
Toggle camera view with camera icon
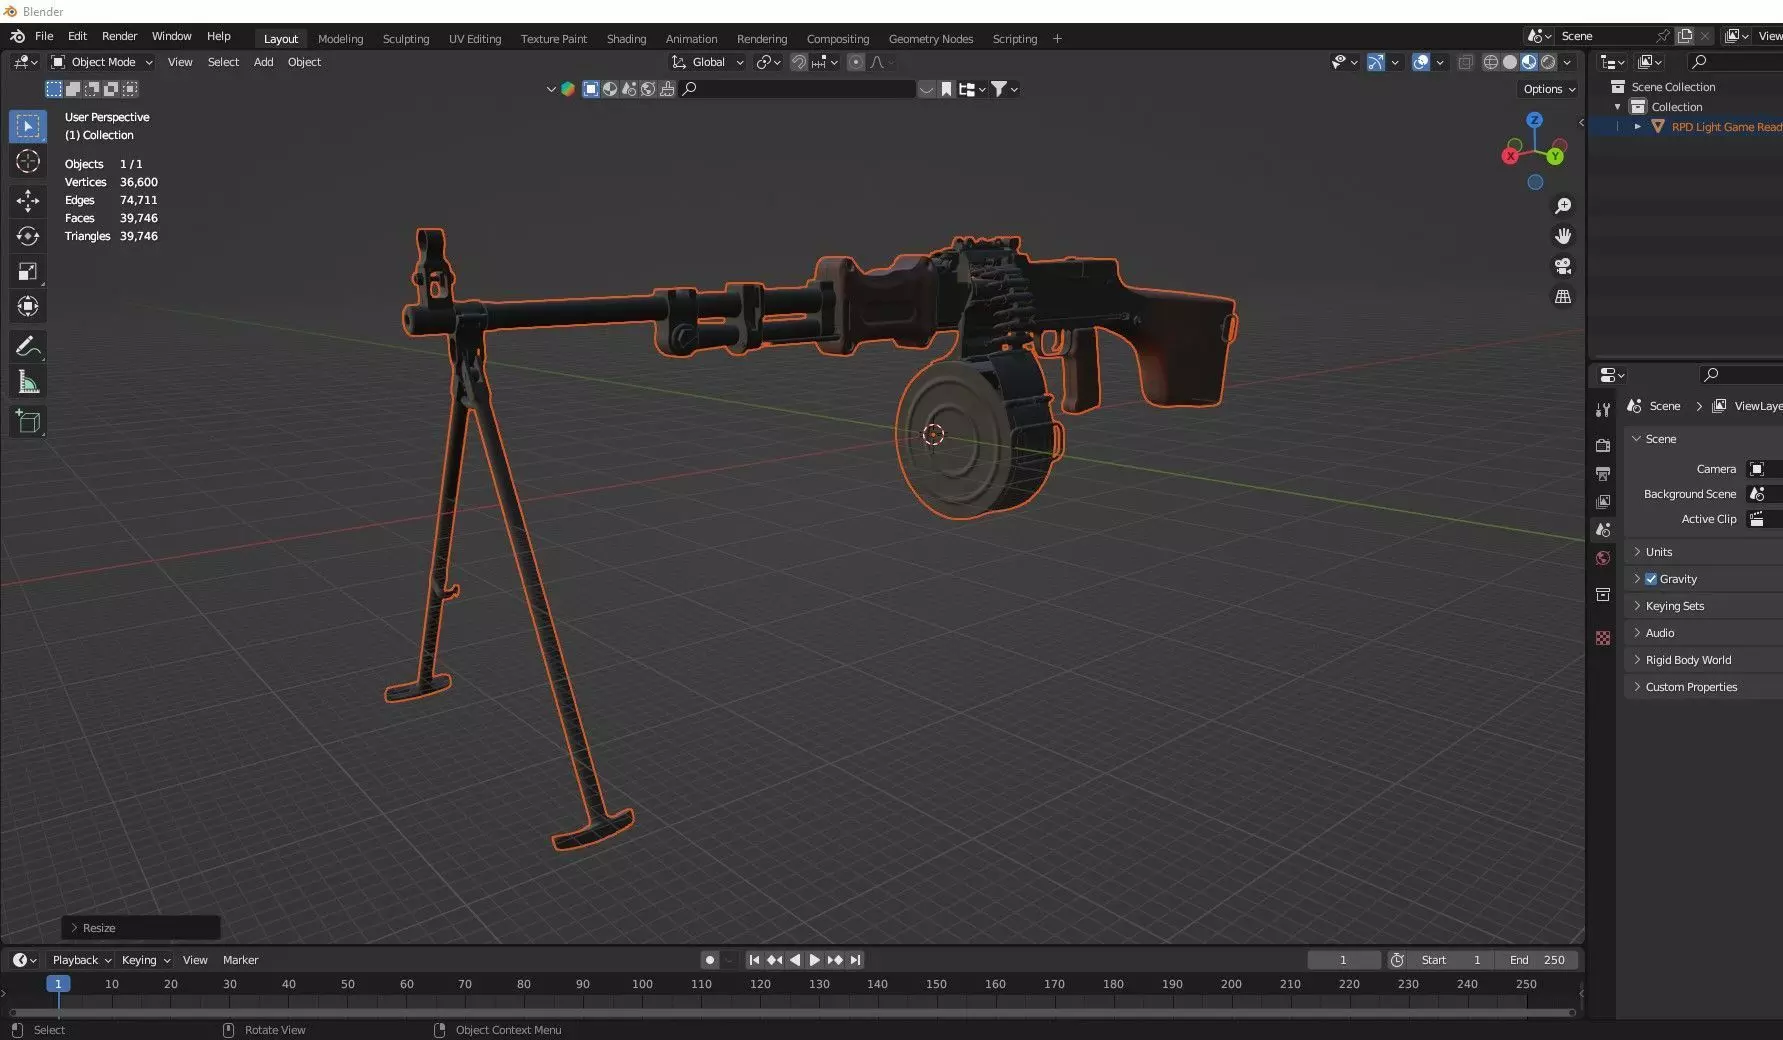tap(1563, 266)
